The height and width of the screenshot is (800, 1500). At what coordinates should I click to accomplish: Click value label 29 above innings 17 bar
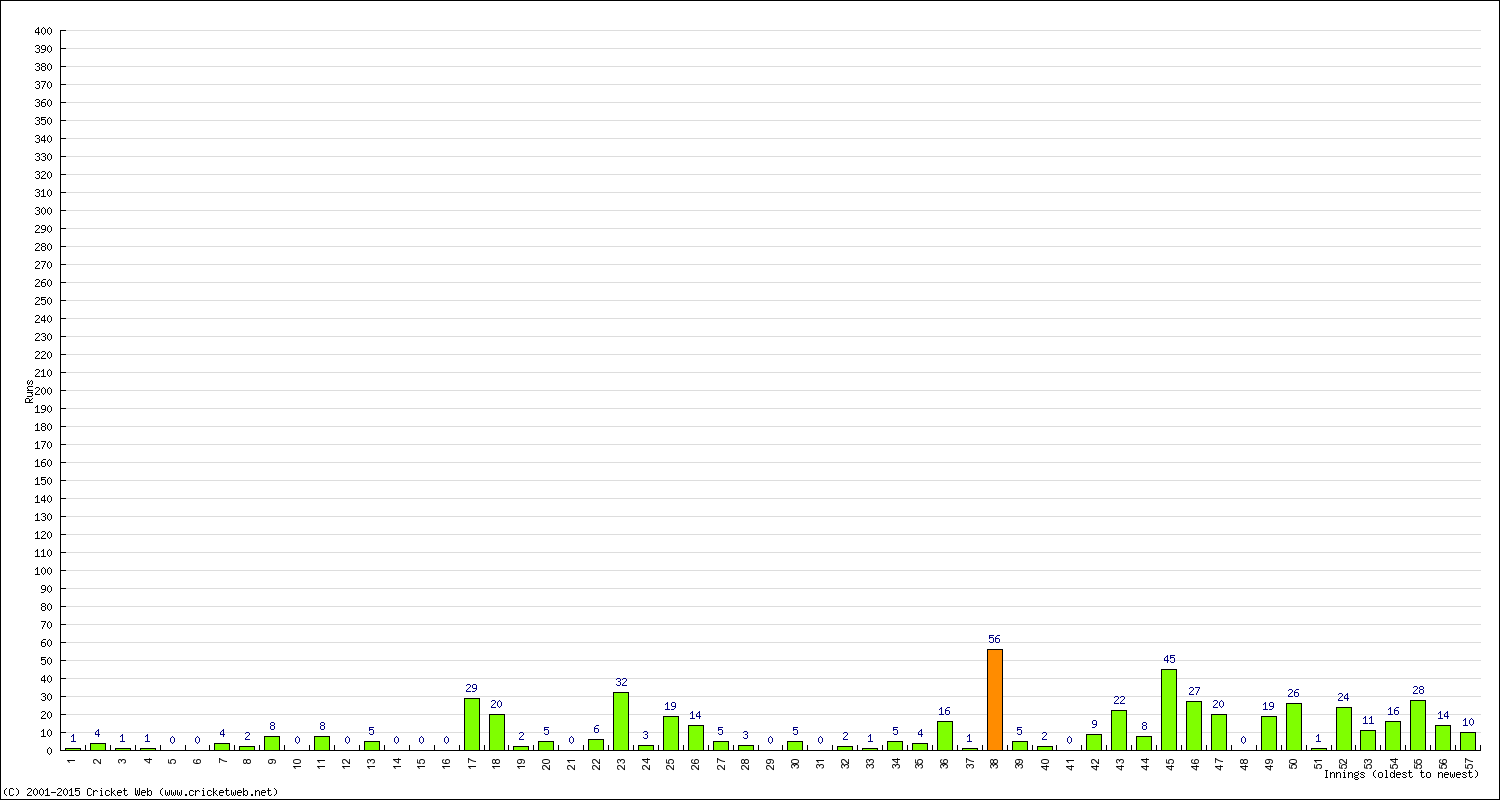pyautogui.click(x=471, y=688)
